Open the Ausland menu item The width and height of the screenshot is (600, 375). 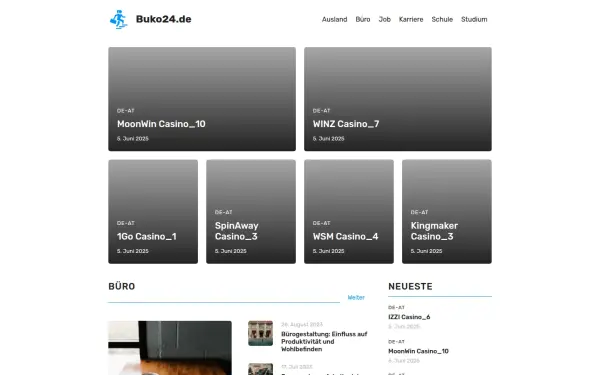pos(334,19)
